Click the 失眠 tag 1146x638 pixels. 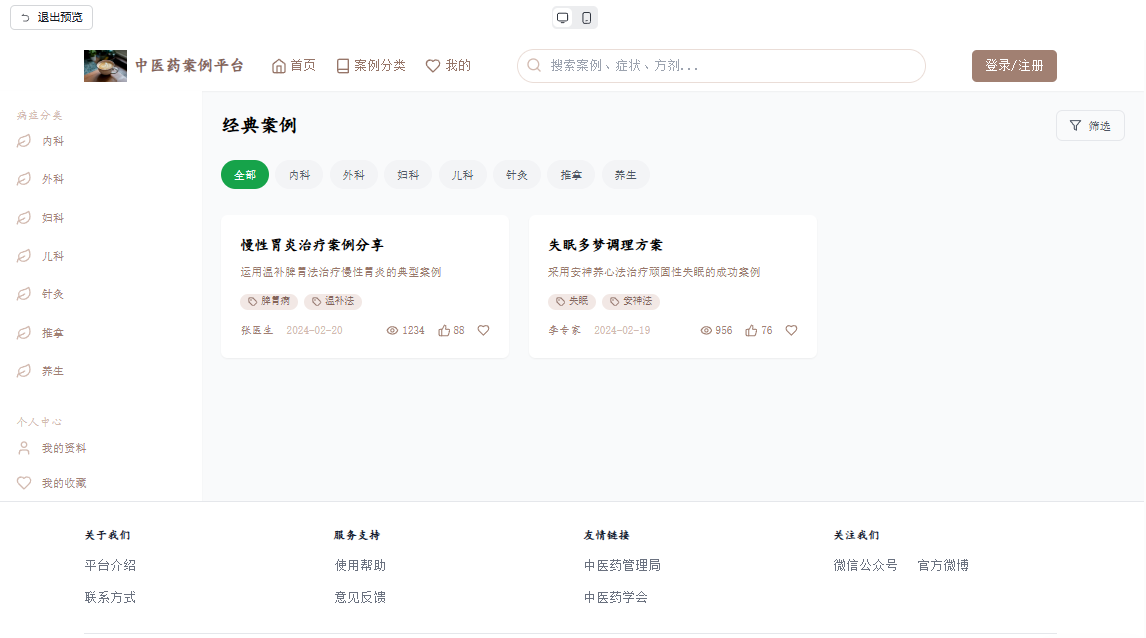pos(572,301)
